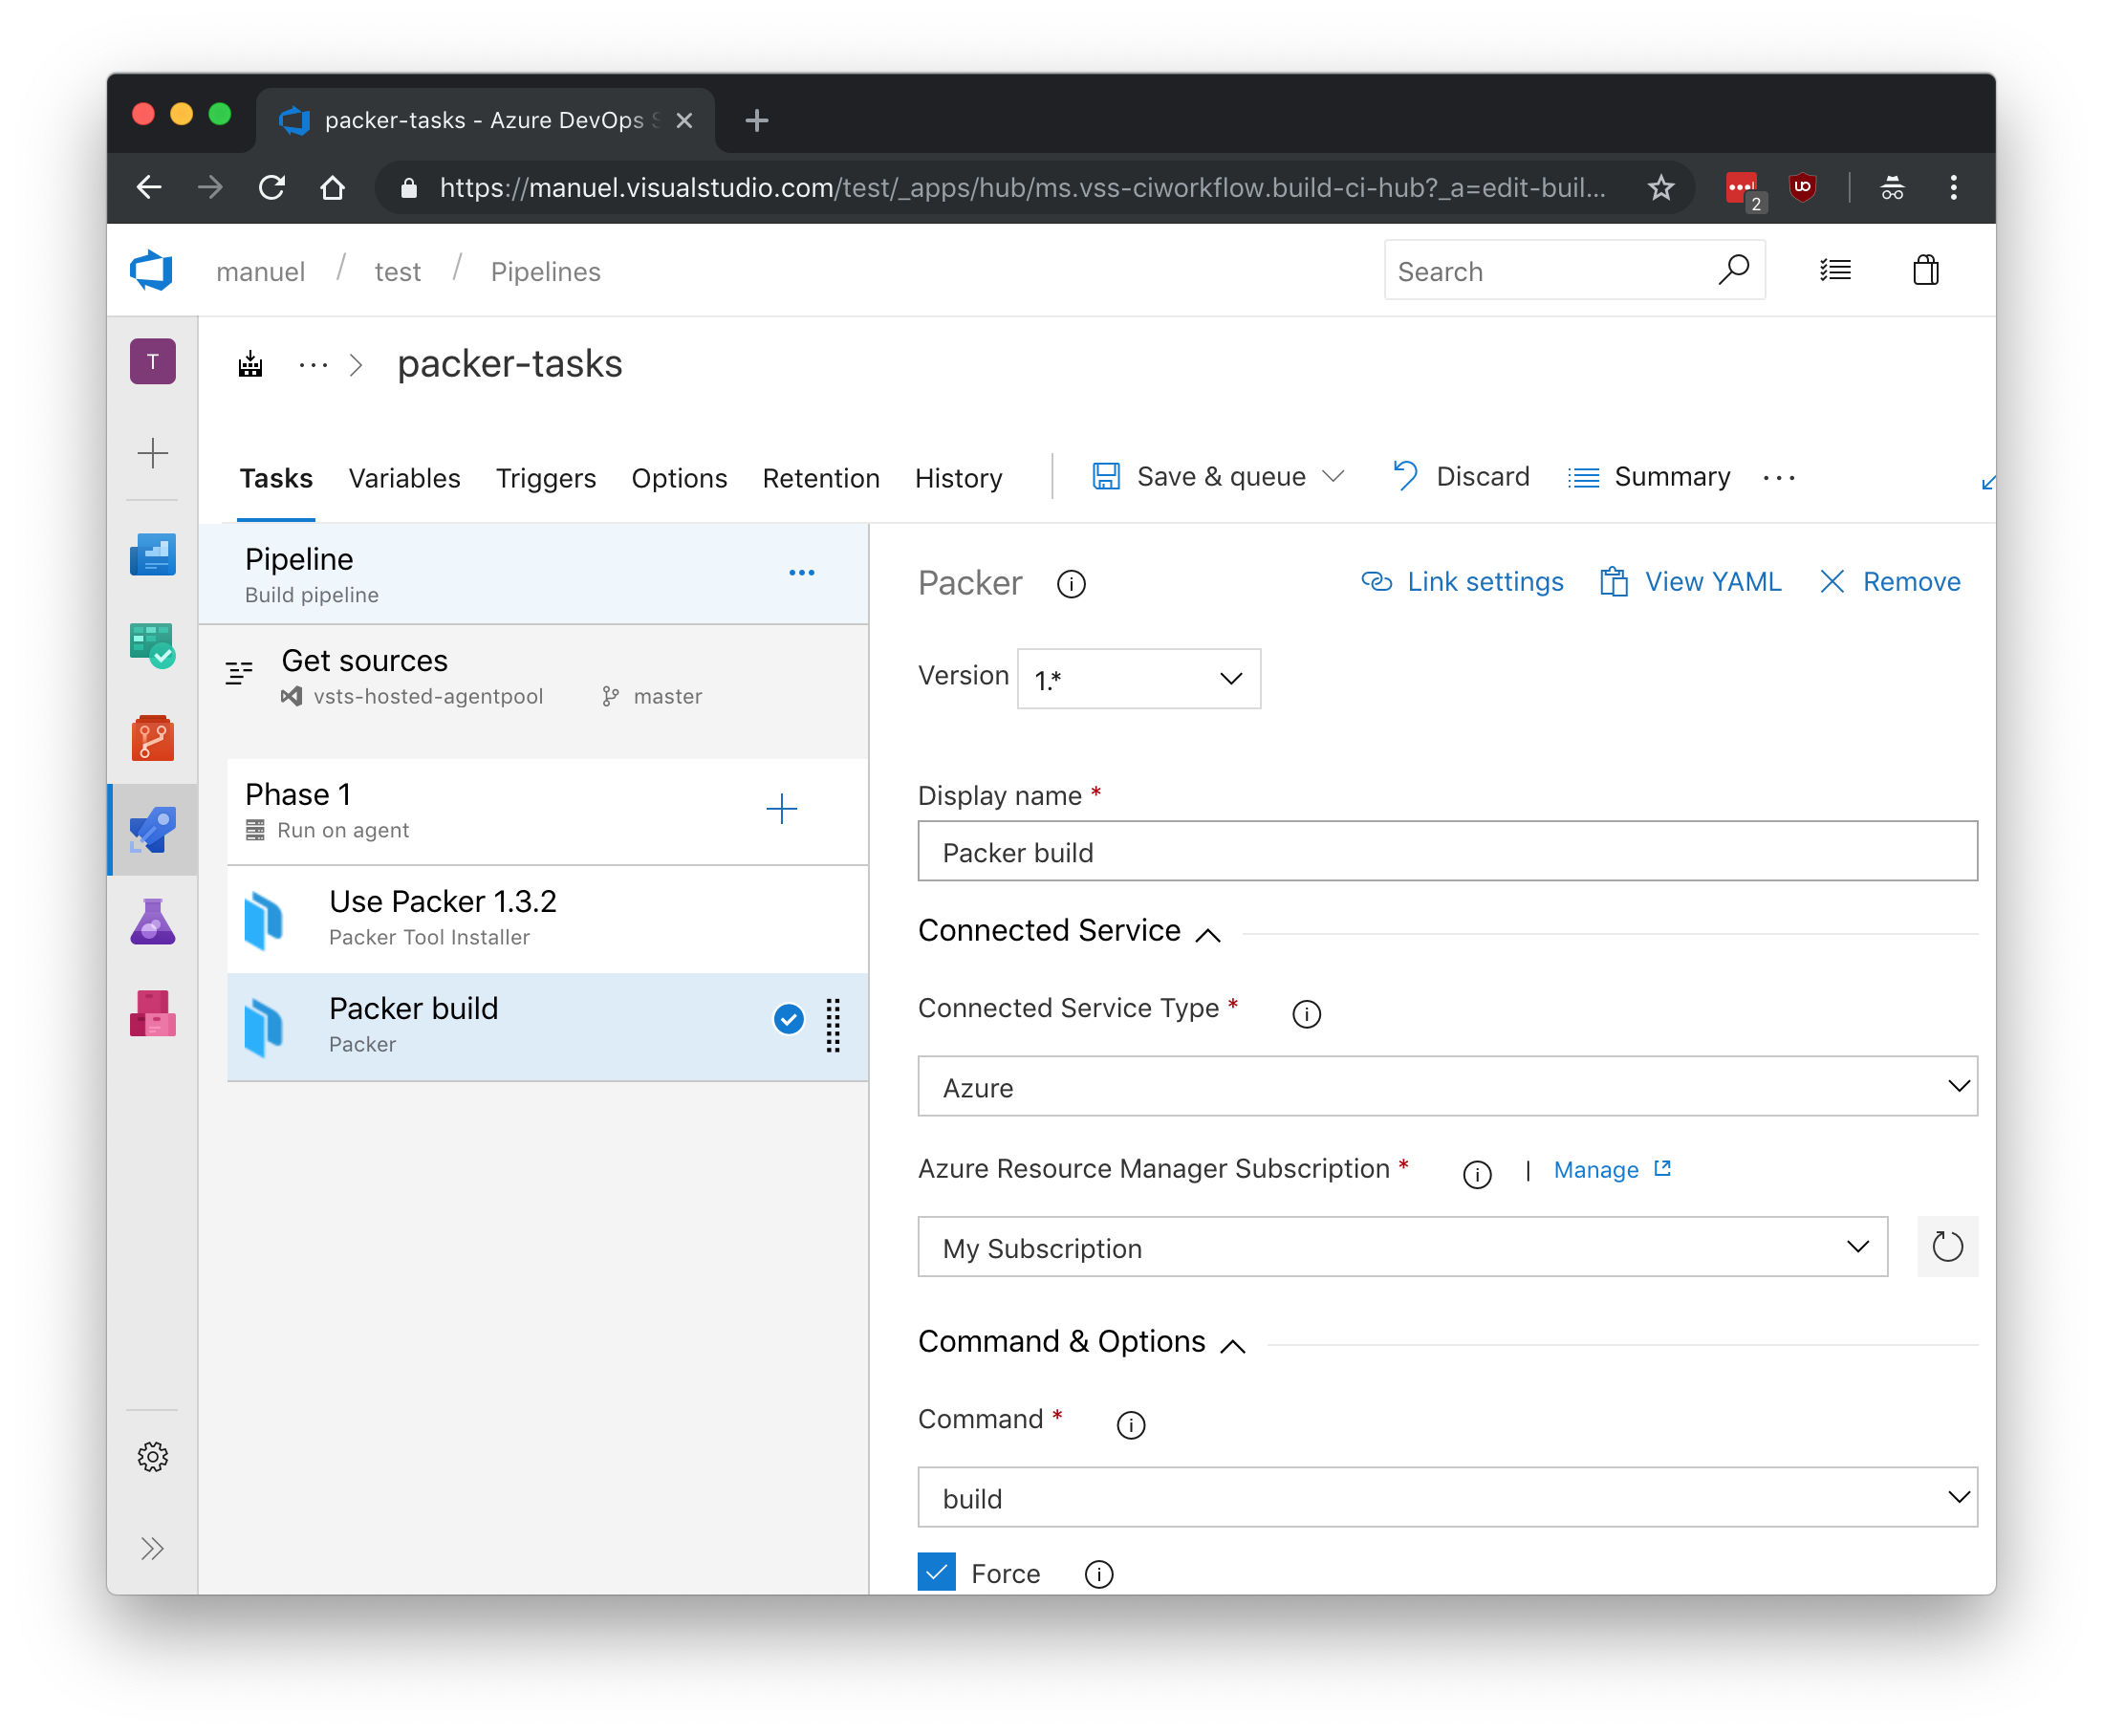Open Azure Repos from the sidebar
This screenshot has height=1736, width=2103.
[152, 738]
